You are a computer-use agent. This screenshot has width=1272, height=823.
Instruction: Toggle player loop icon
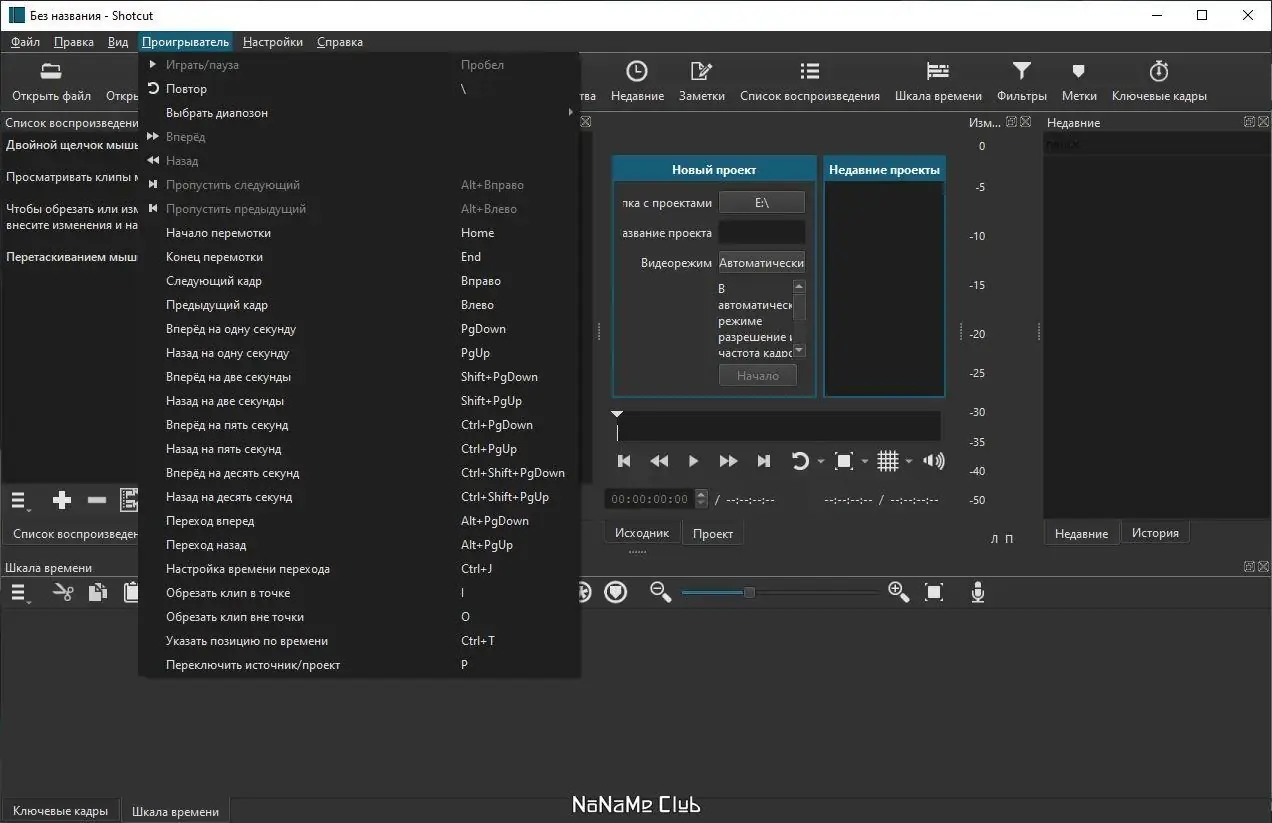tap(800, 461)
